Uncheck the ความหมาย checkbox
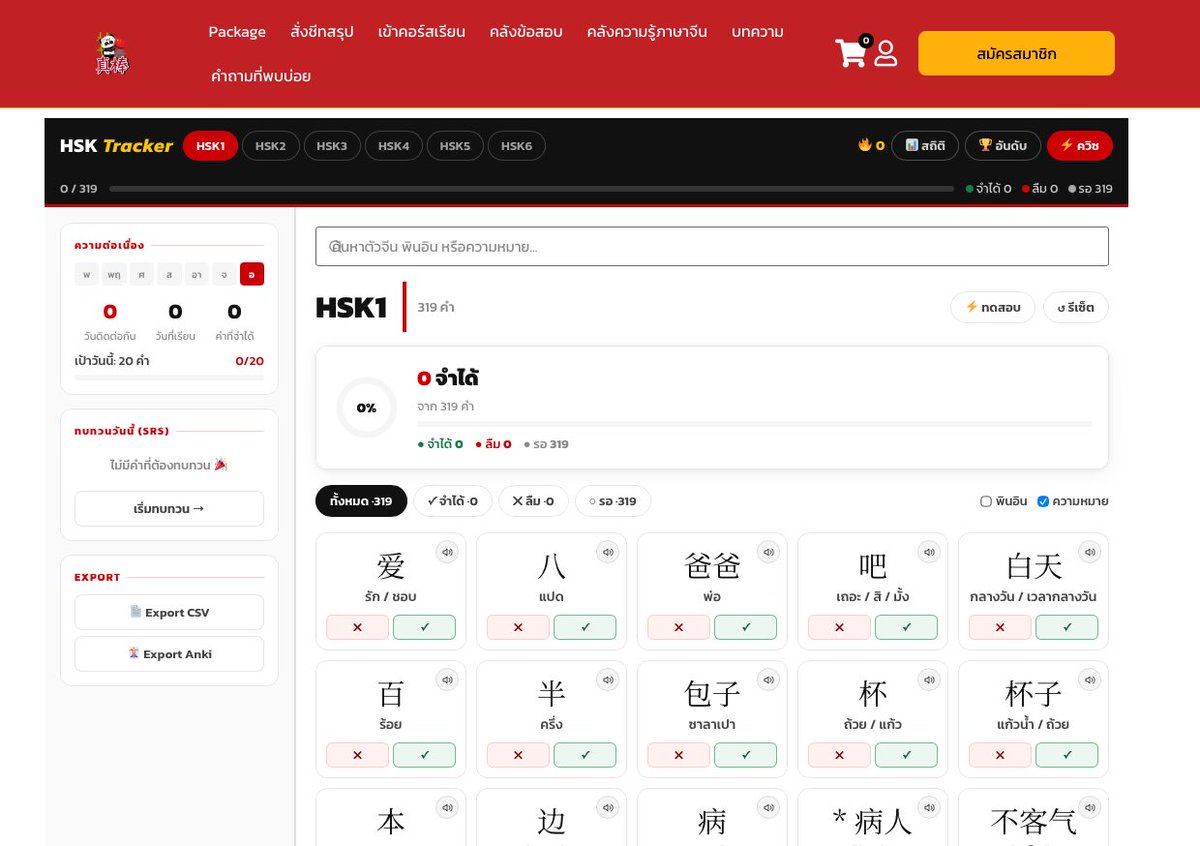Screen dimensions: 1200x846 [x=1043, y=501]
